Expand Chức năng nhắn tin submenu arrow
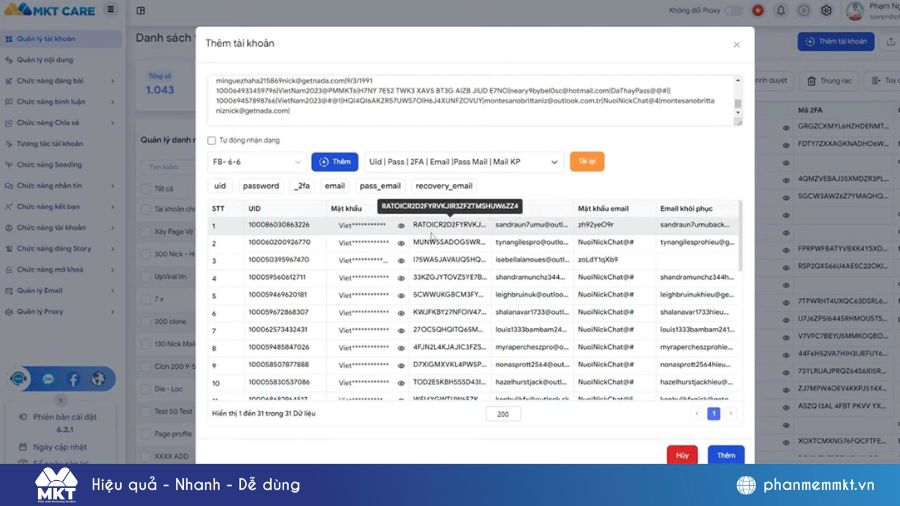The width and height of the screenshot is (900, 506). click(112, 186)
